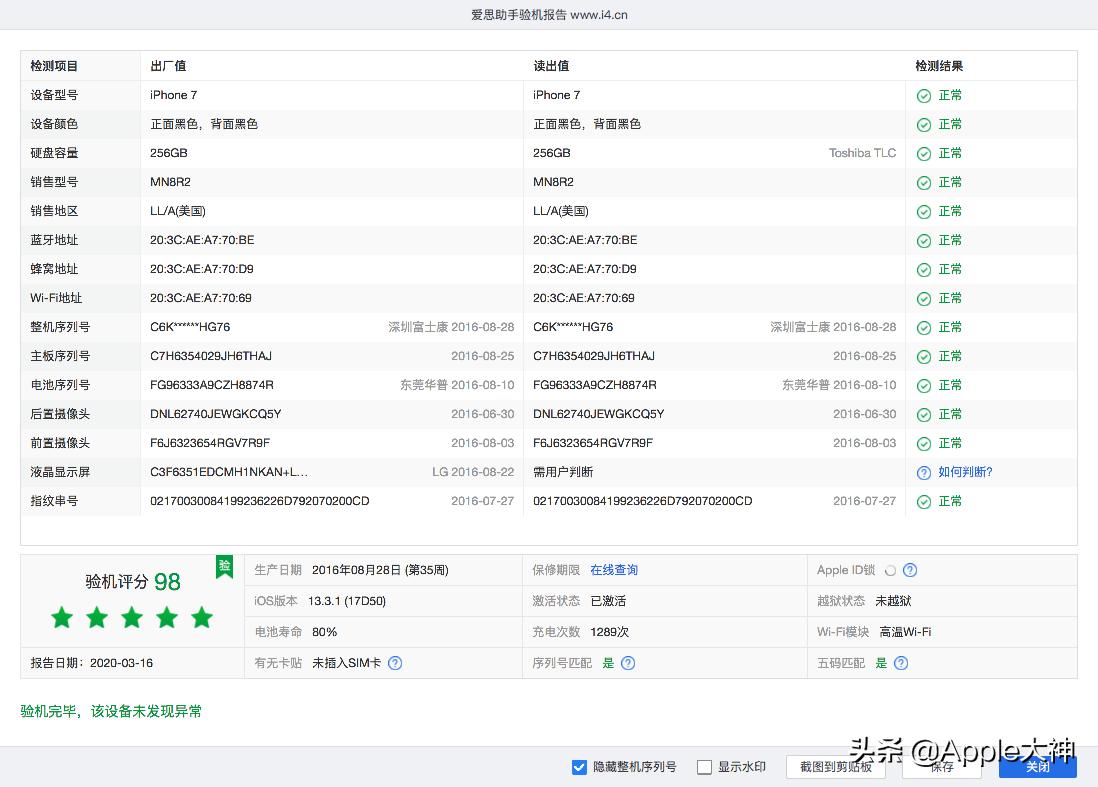
Task: Click the green check icon for 设备型号 row
Action: click(923, 95)
